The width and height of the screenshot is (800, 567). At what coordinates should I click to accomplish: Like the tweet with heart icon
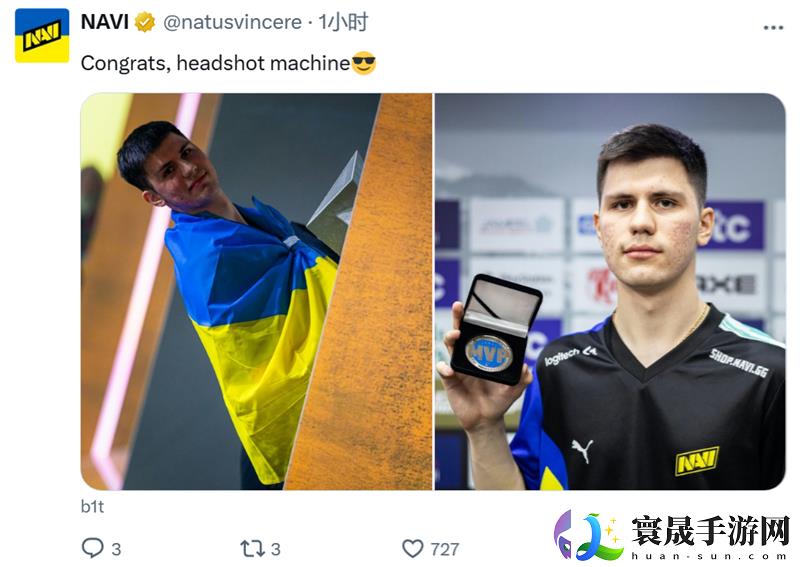tap(413, 549)
